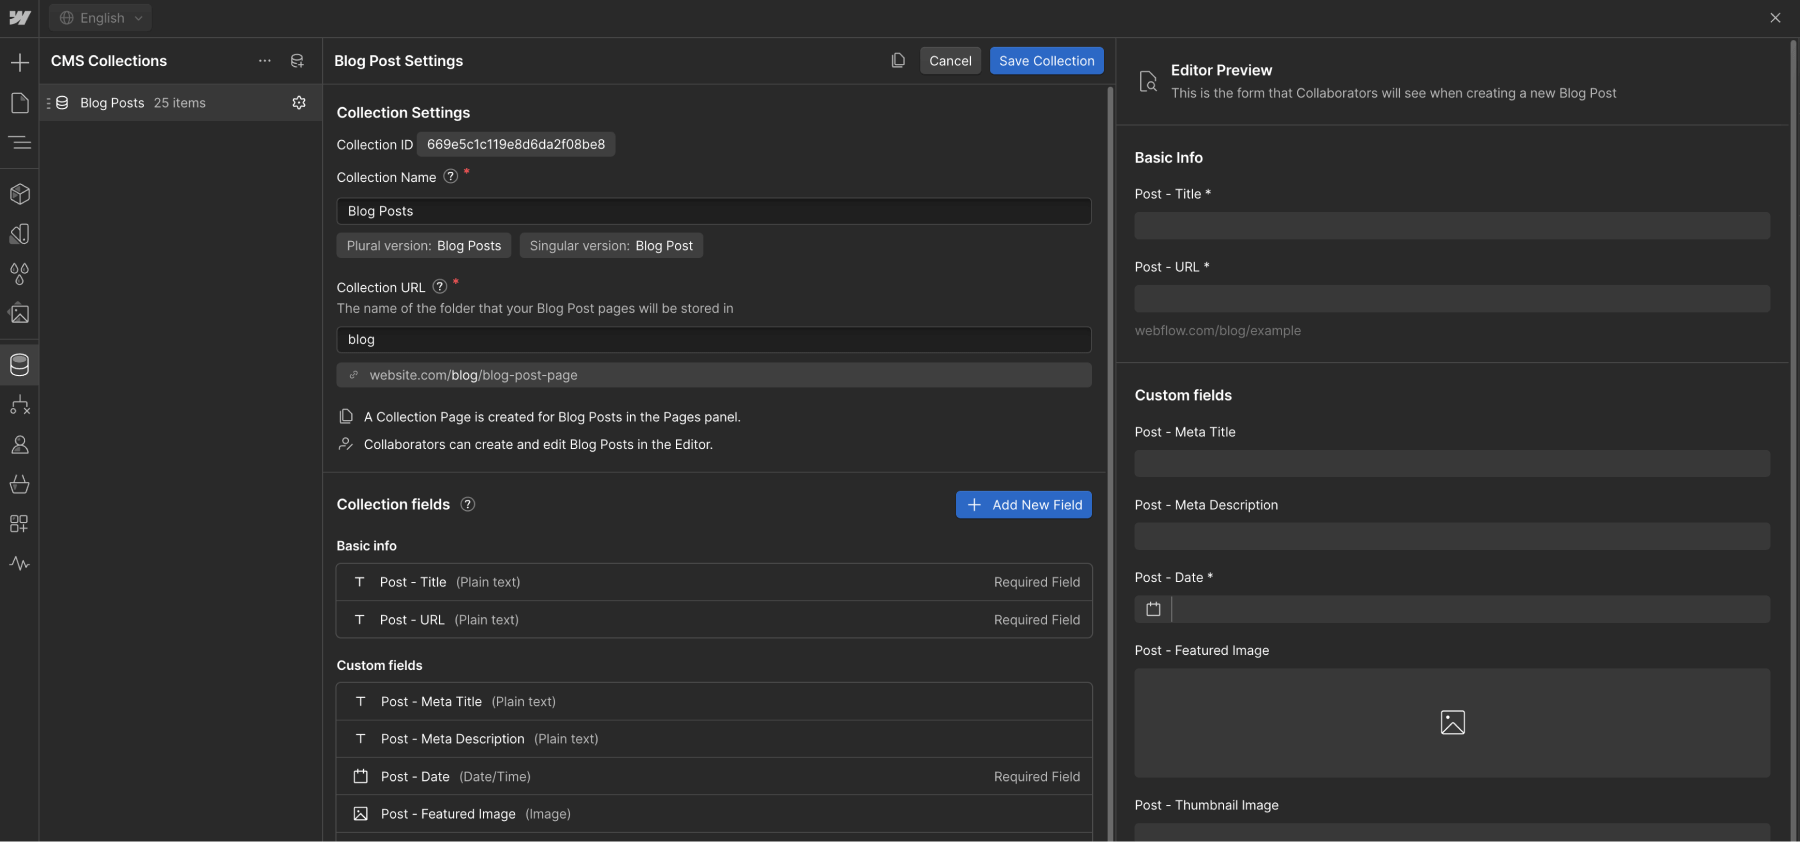The image size is (1800, 842).
Task: Open the Webflow logo menu
Action: click(19, 18)
